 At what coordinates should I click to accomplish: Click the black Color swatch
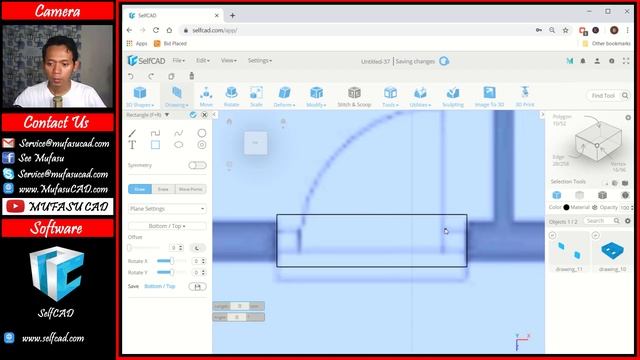[566, 207]
